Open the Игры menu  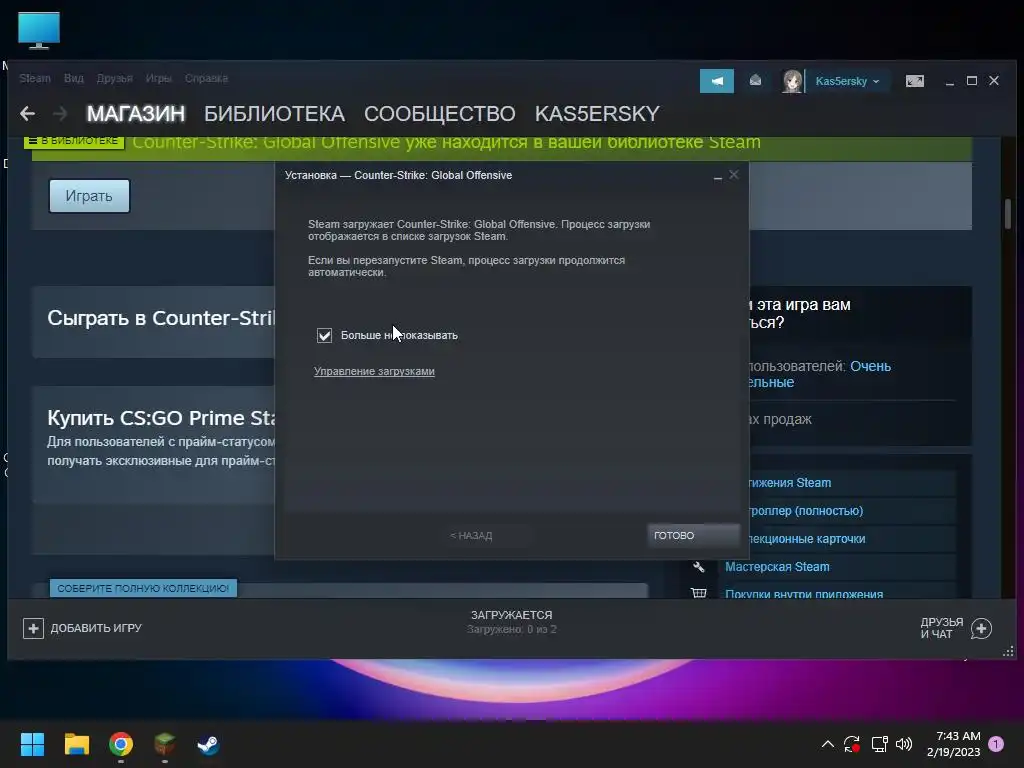pyautogui.click(x=158, y=78)
